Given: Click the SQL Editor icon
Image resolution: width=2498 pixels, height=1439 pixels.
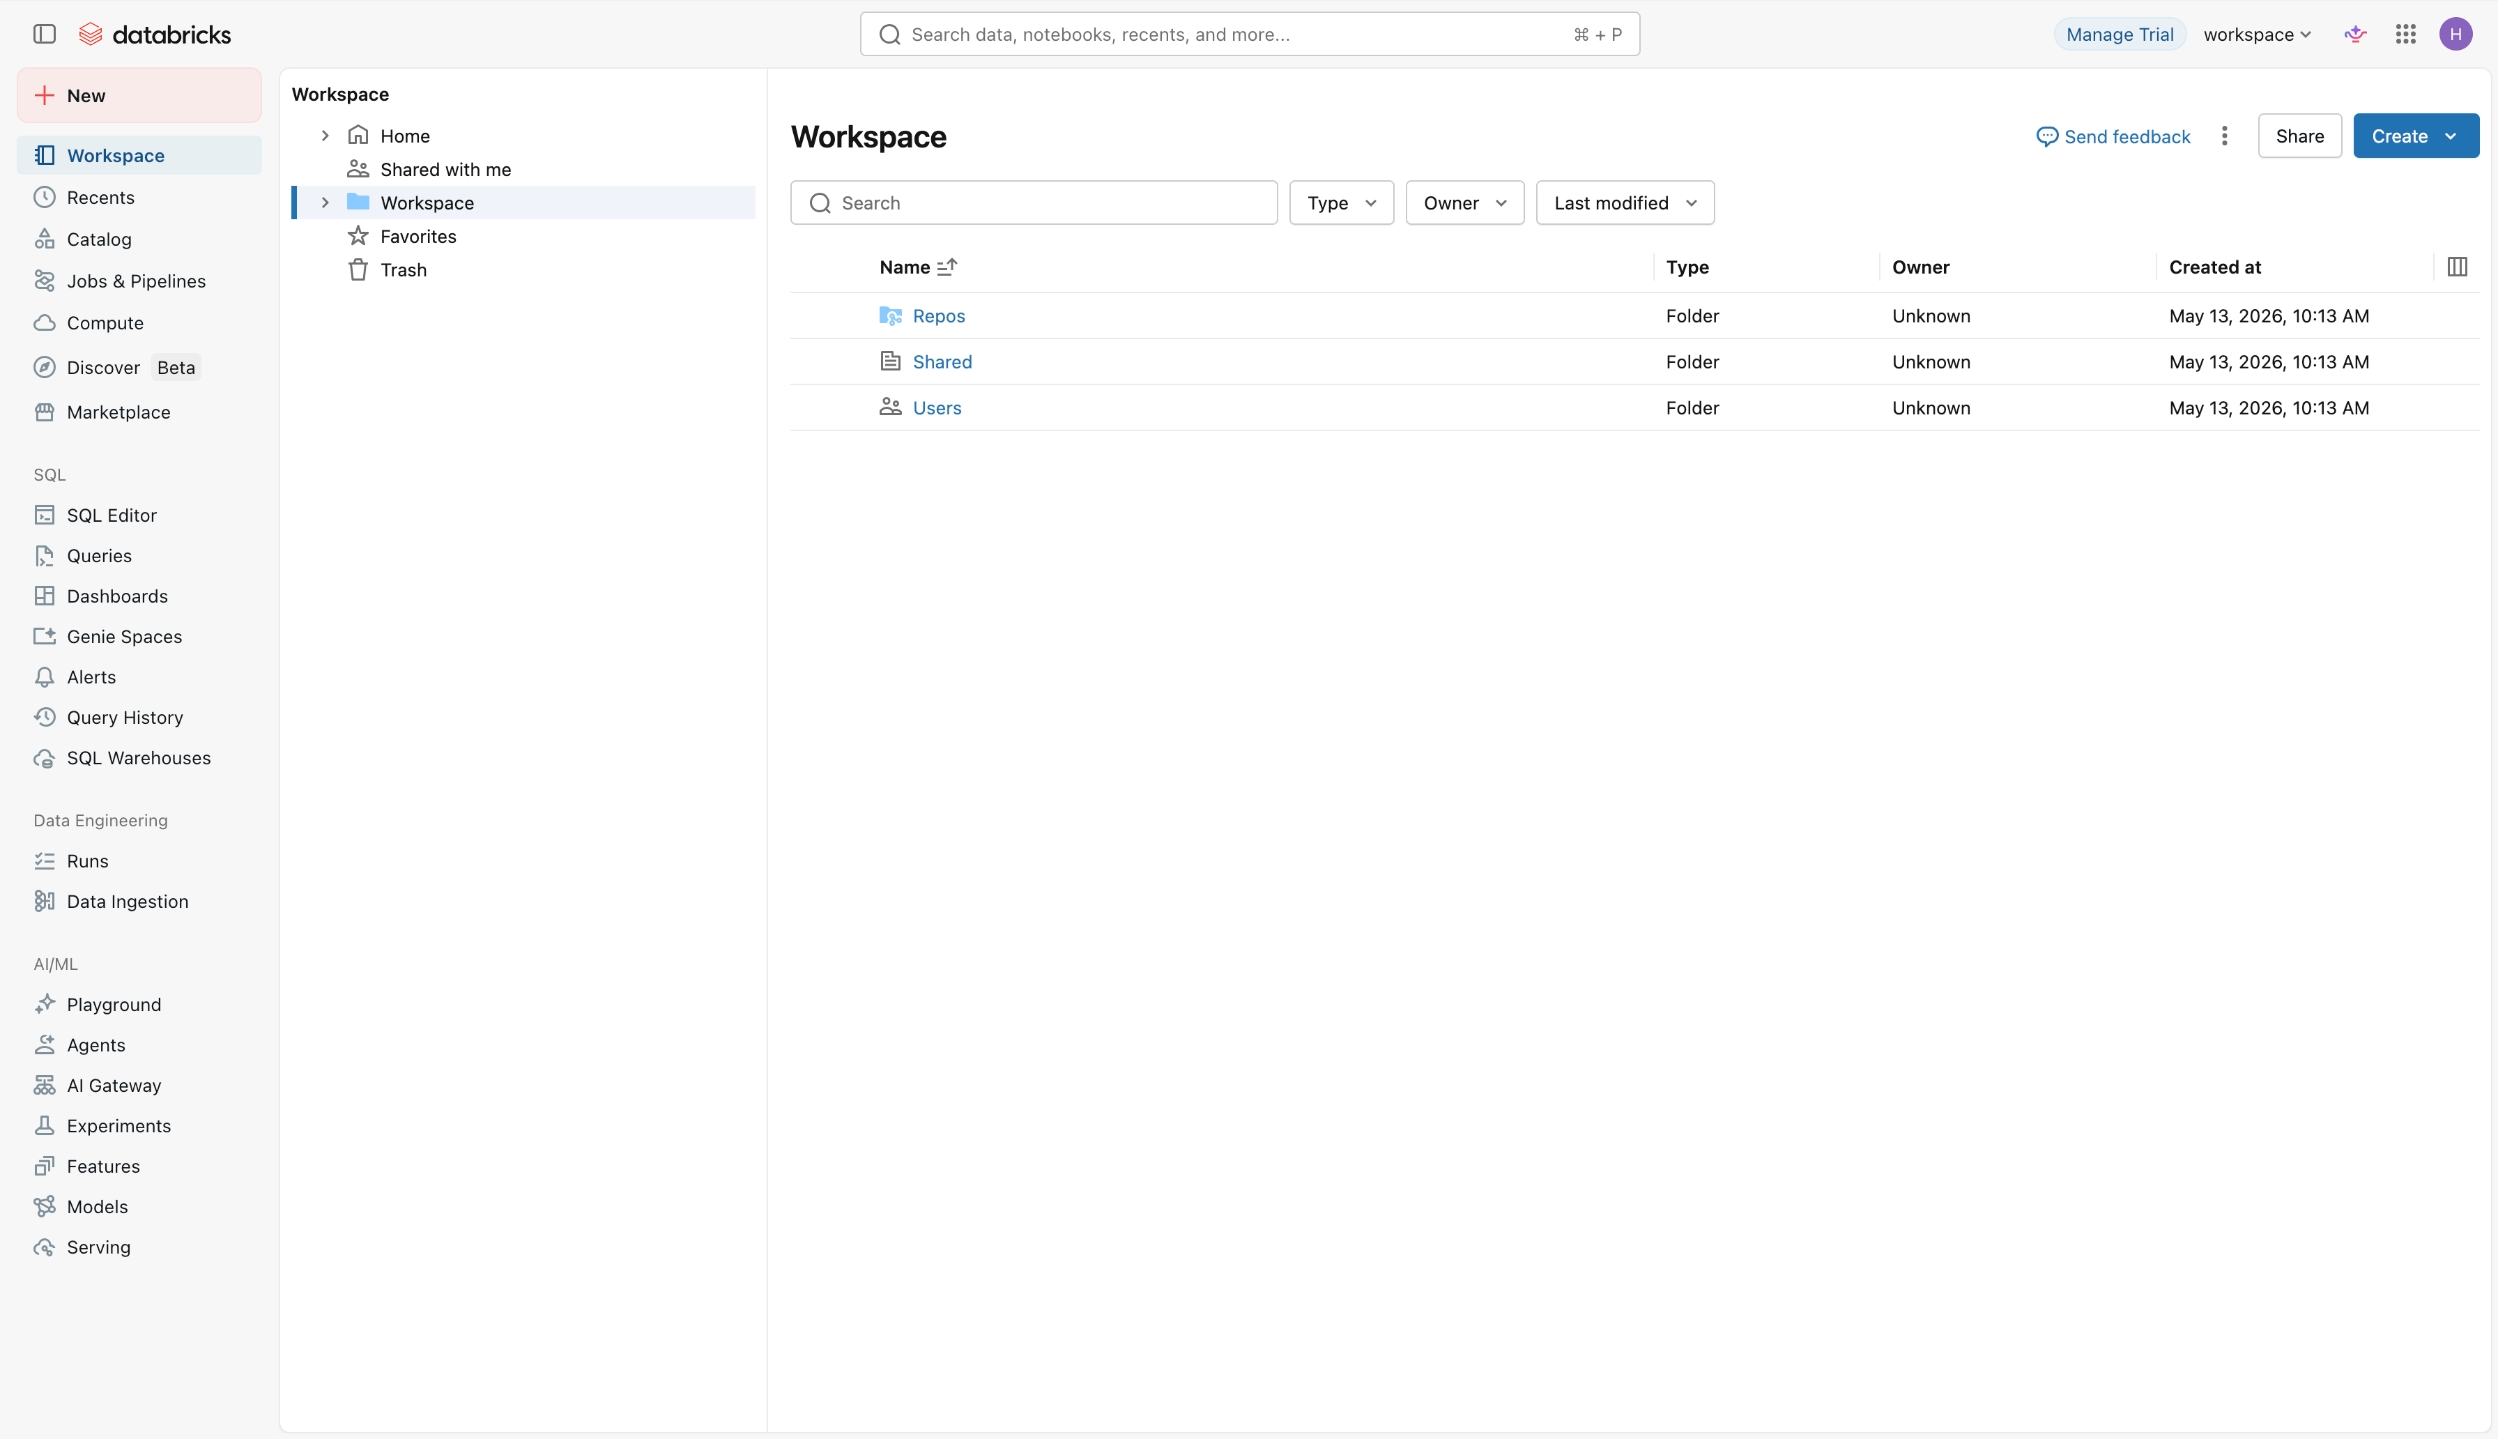Looking at the screenshot, I should coord(44,515).
